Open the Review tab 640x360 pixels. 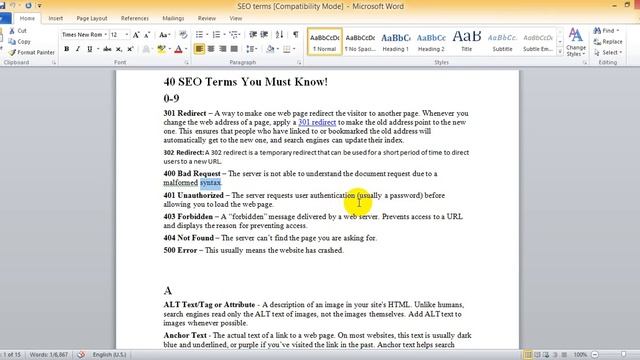coord(207,18)
